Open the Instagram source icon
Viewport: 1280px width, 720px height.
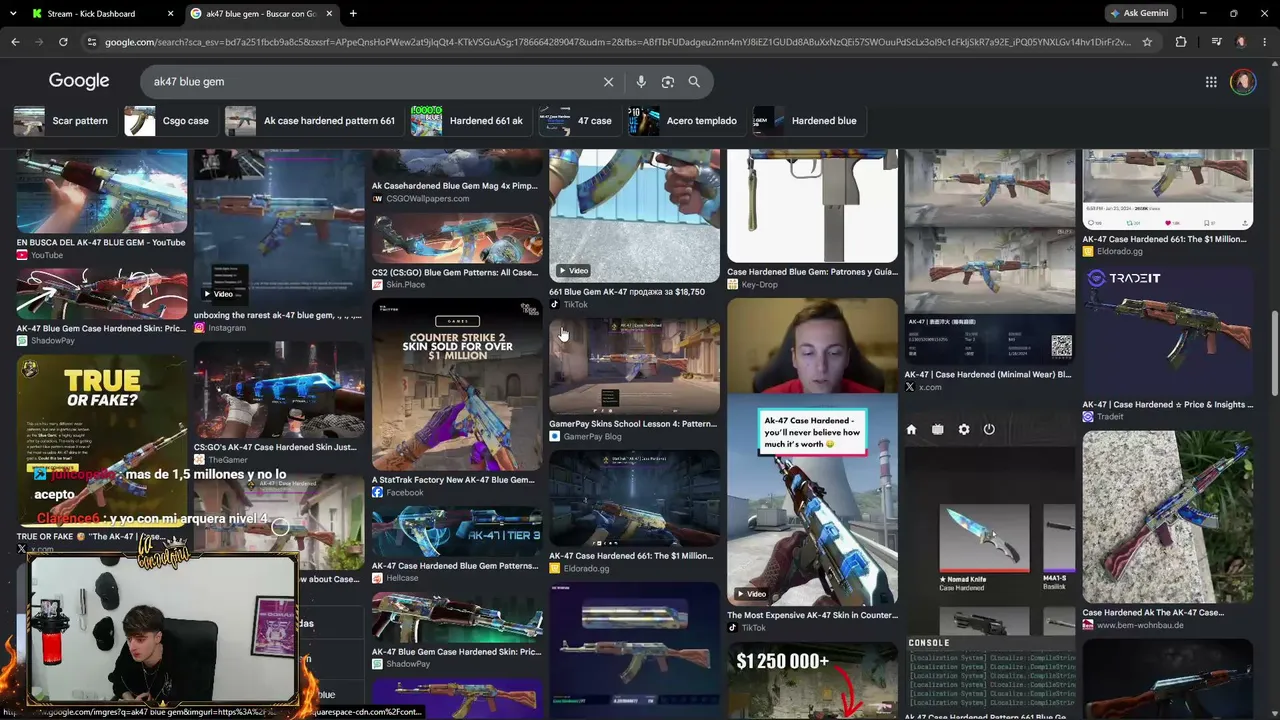[199, 328]
